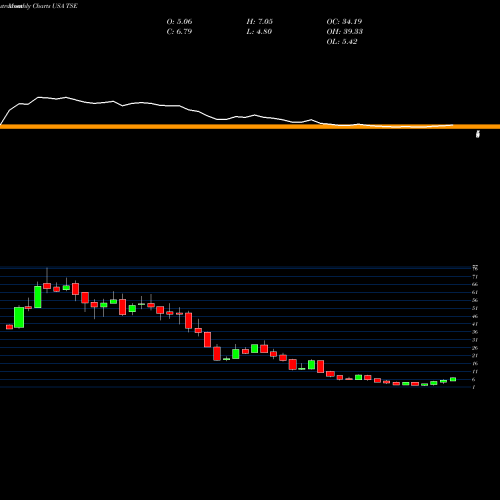The height and width of the screenshot is (500, 500).
Task: Click the 61 price axis label
Action: [x=475, y=292]
